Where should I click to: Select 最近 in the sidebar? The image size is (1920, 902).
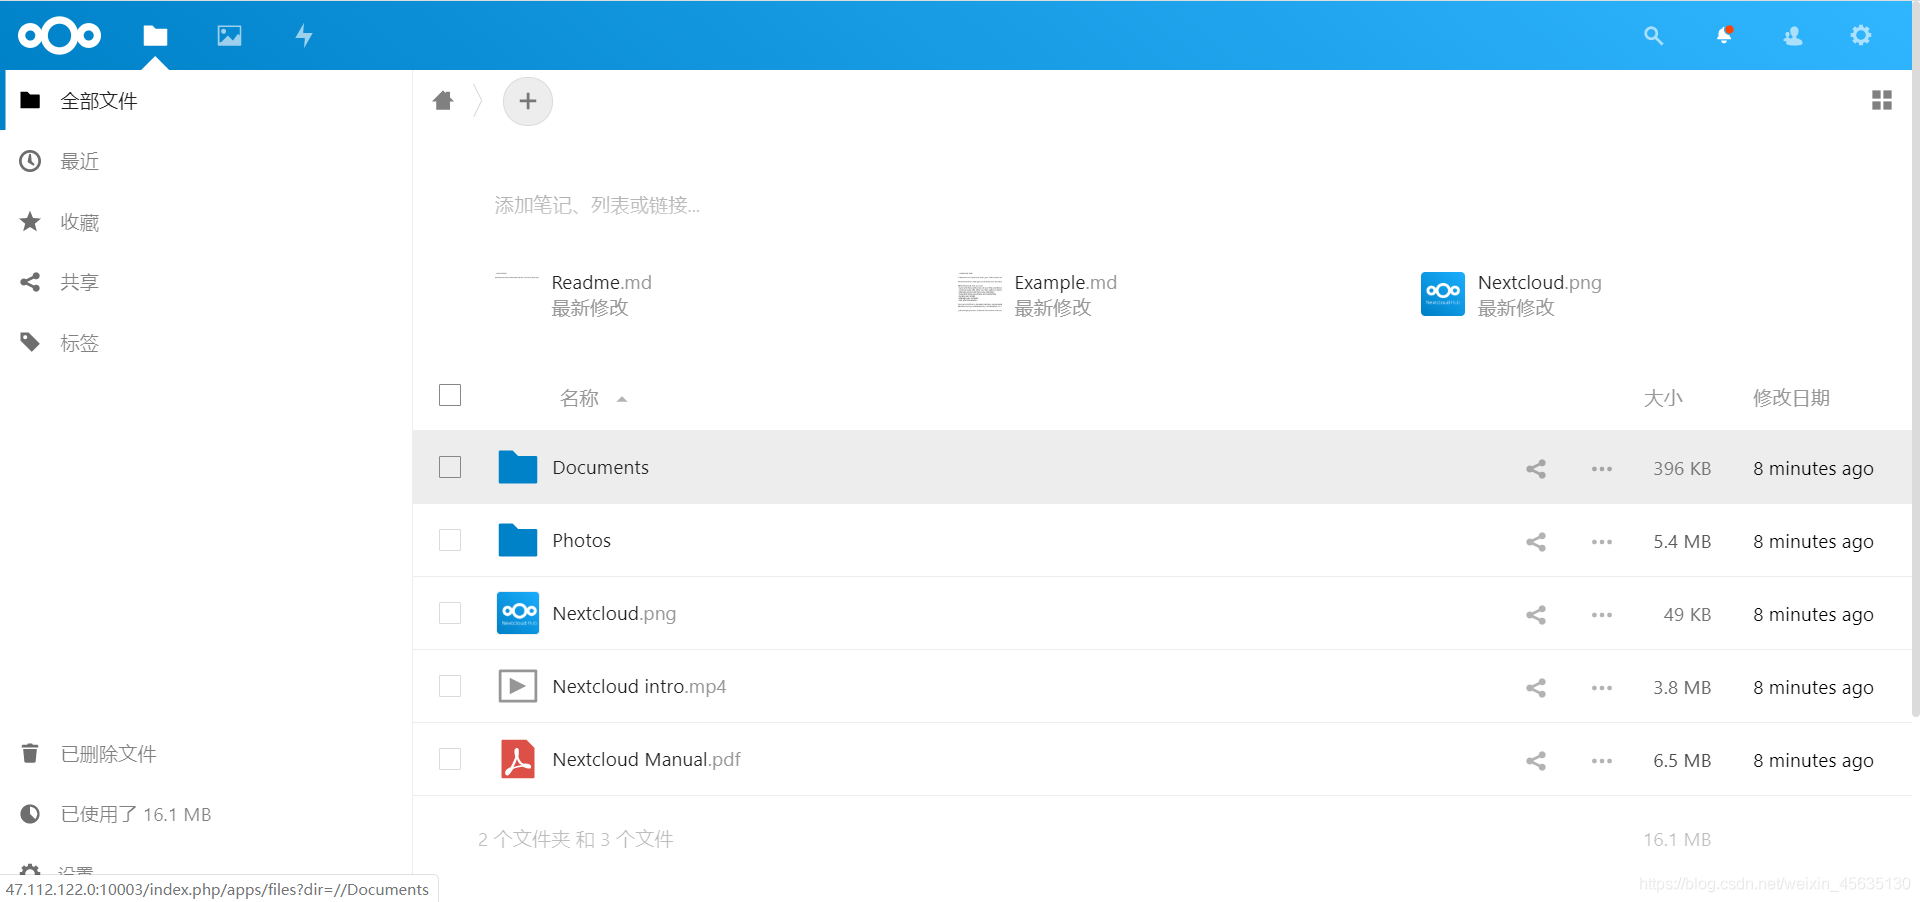[x=206, y=161]
